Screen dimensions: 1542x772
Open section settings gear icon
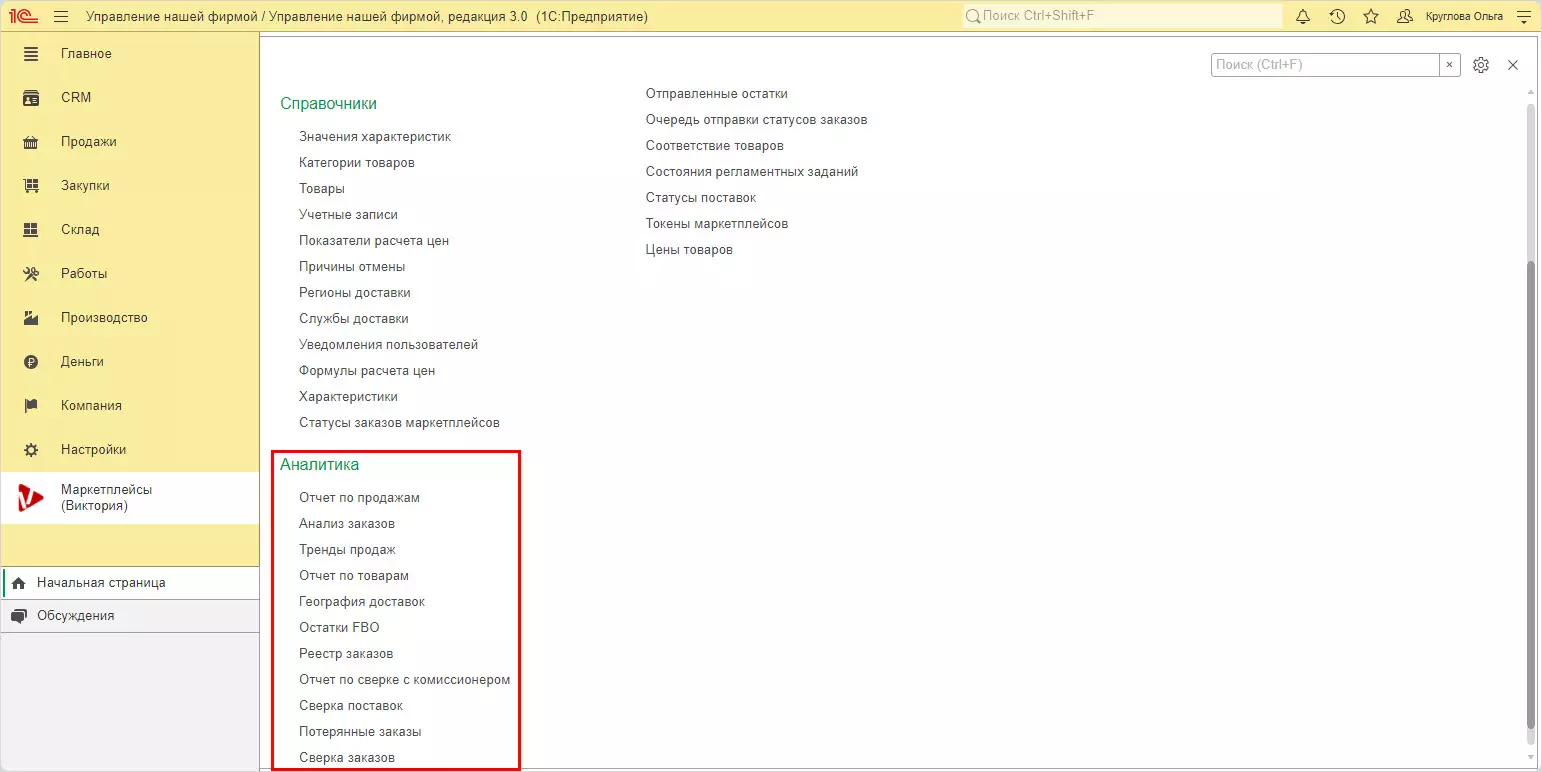[x=1481, y=65]
